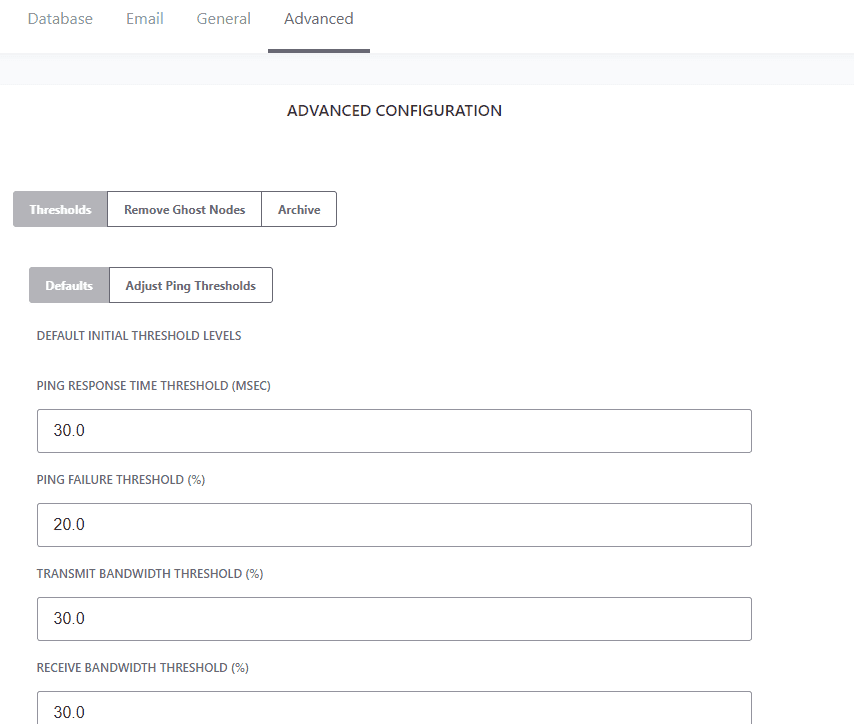Screen dimensions: 854x724
Task: Go to the General tab
Action: (223, 19)
